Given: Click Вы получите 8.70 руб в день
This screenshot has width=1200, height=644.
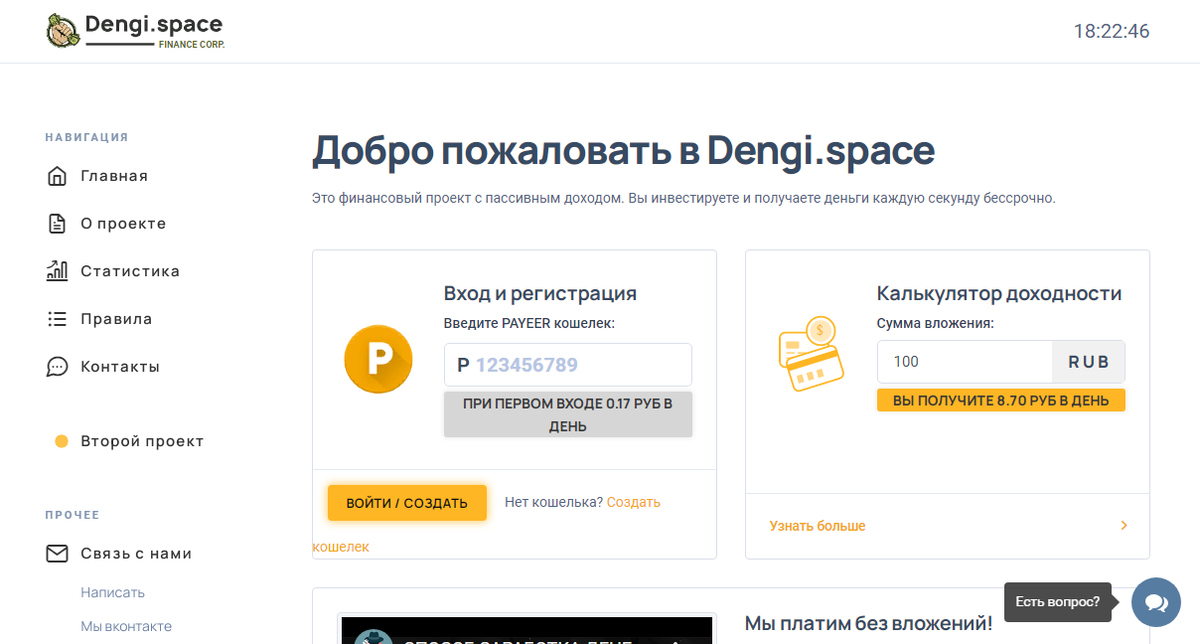Looking at the screenshot, I should pyautogui.click(x=1001, y=400).
